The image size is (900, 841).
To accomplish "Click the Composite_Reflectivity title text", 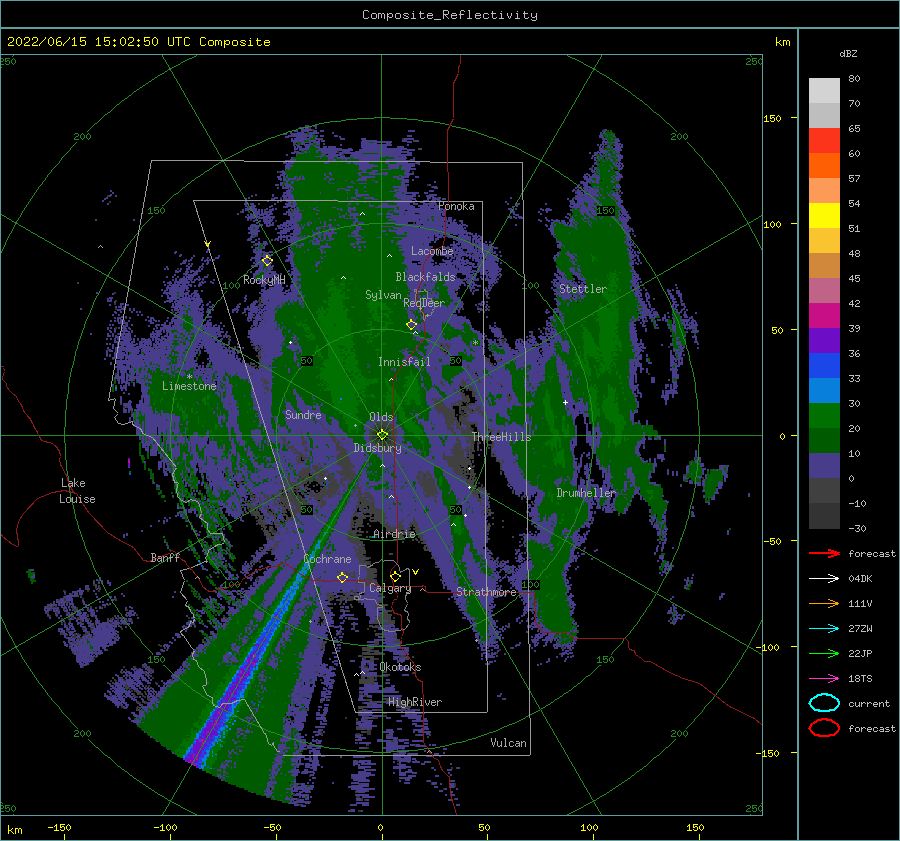I will coord(450,15).
